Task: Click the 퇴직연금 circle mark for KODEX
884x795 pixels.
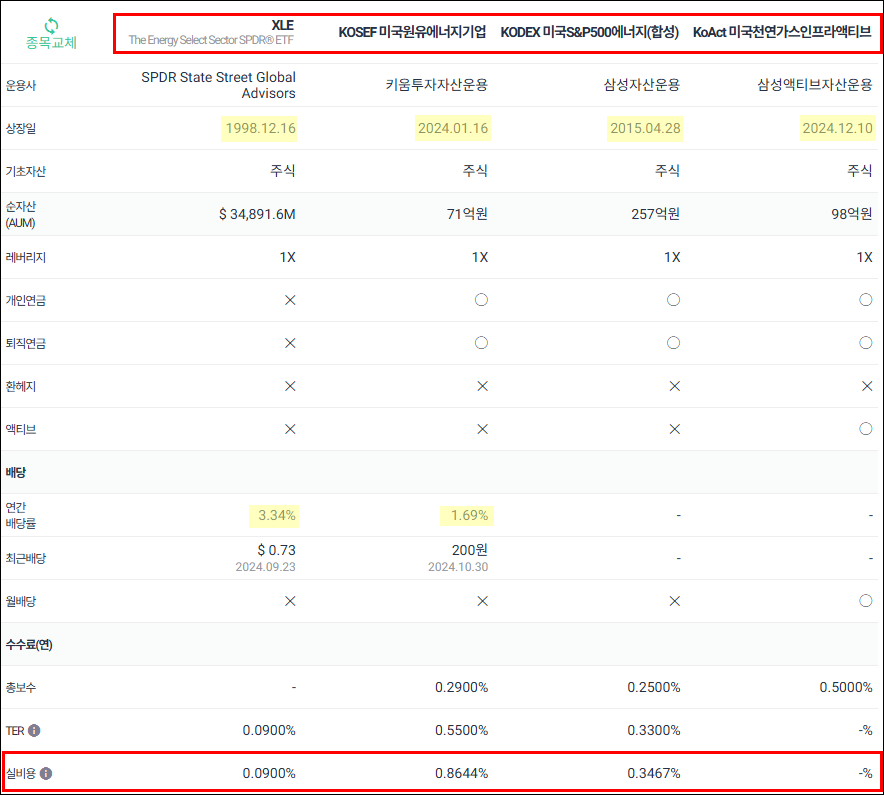Action: tap(673, 342)
